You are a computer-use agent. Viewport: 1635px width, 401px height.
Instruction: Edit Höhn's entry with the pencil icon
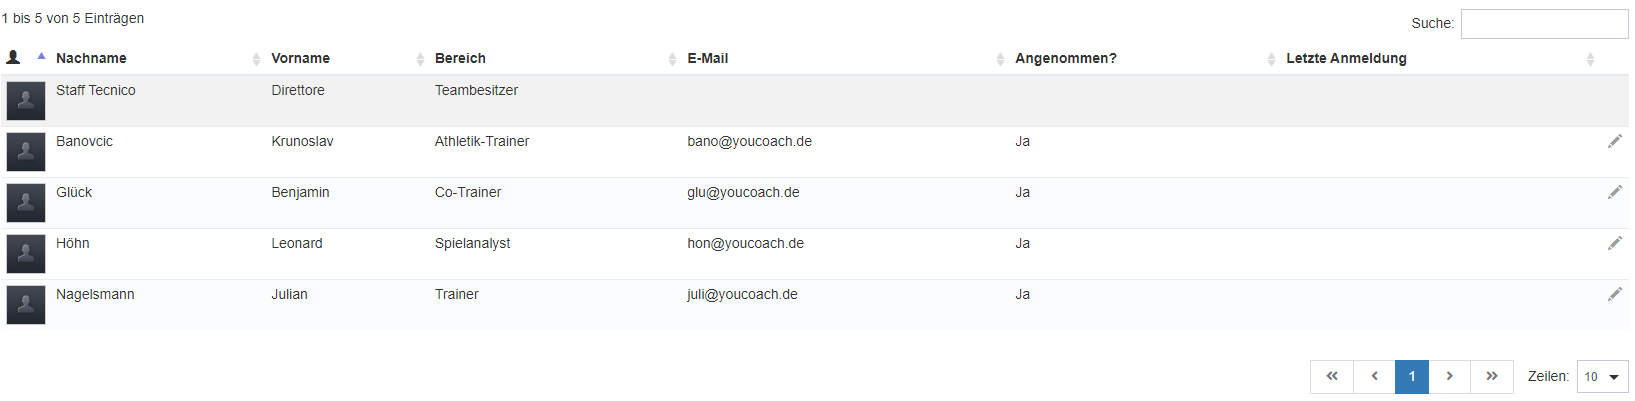tap(1614, 243)
